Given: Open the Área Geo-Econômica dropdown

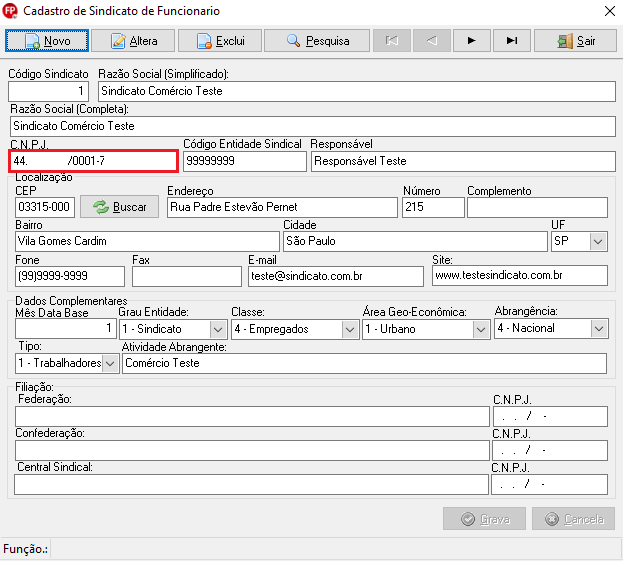Looking at the screenshot, I should tap(481, 329).
